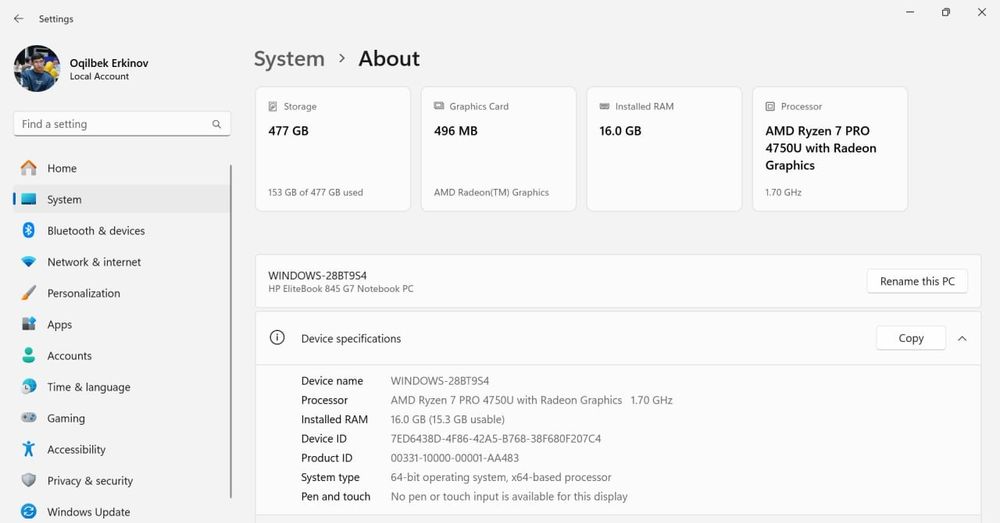1000x523 pixels.
Task: Click the Installed RAM chip icon
Action: point(605,106)
